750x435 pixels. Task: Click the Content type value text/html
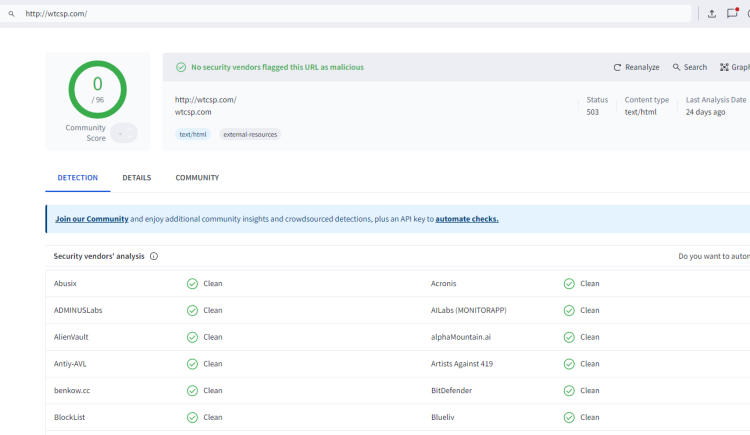click(x=640, y=112)
